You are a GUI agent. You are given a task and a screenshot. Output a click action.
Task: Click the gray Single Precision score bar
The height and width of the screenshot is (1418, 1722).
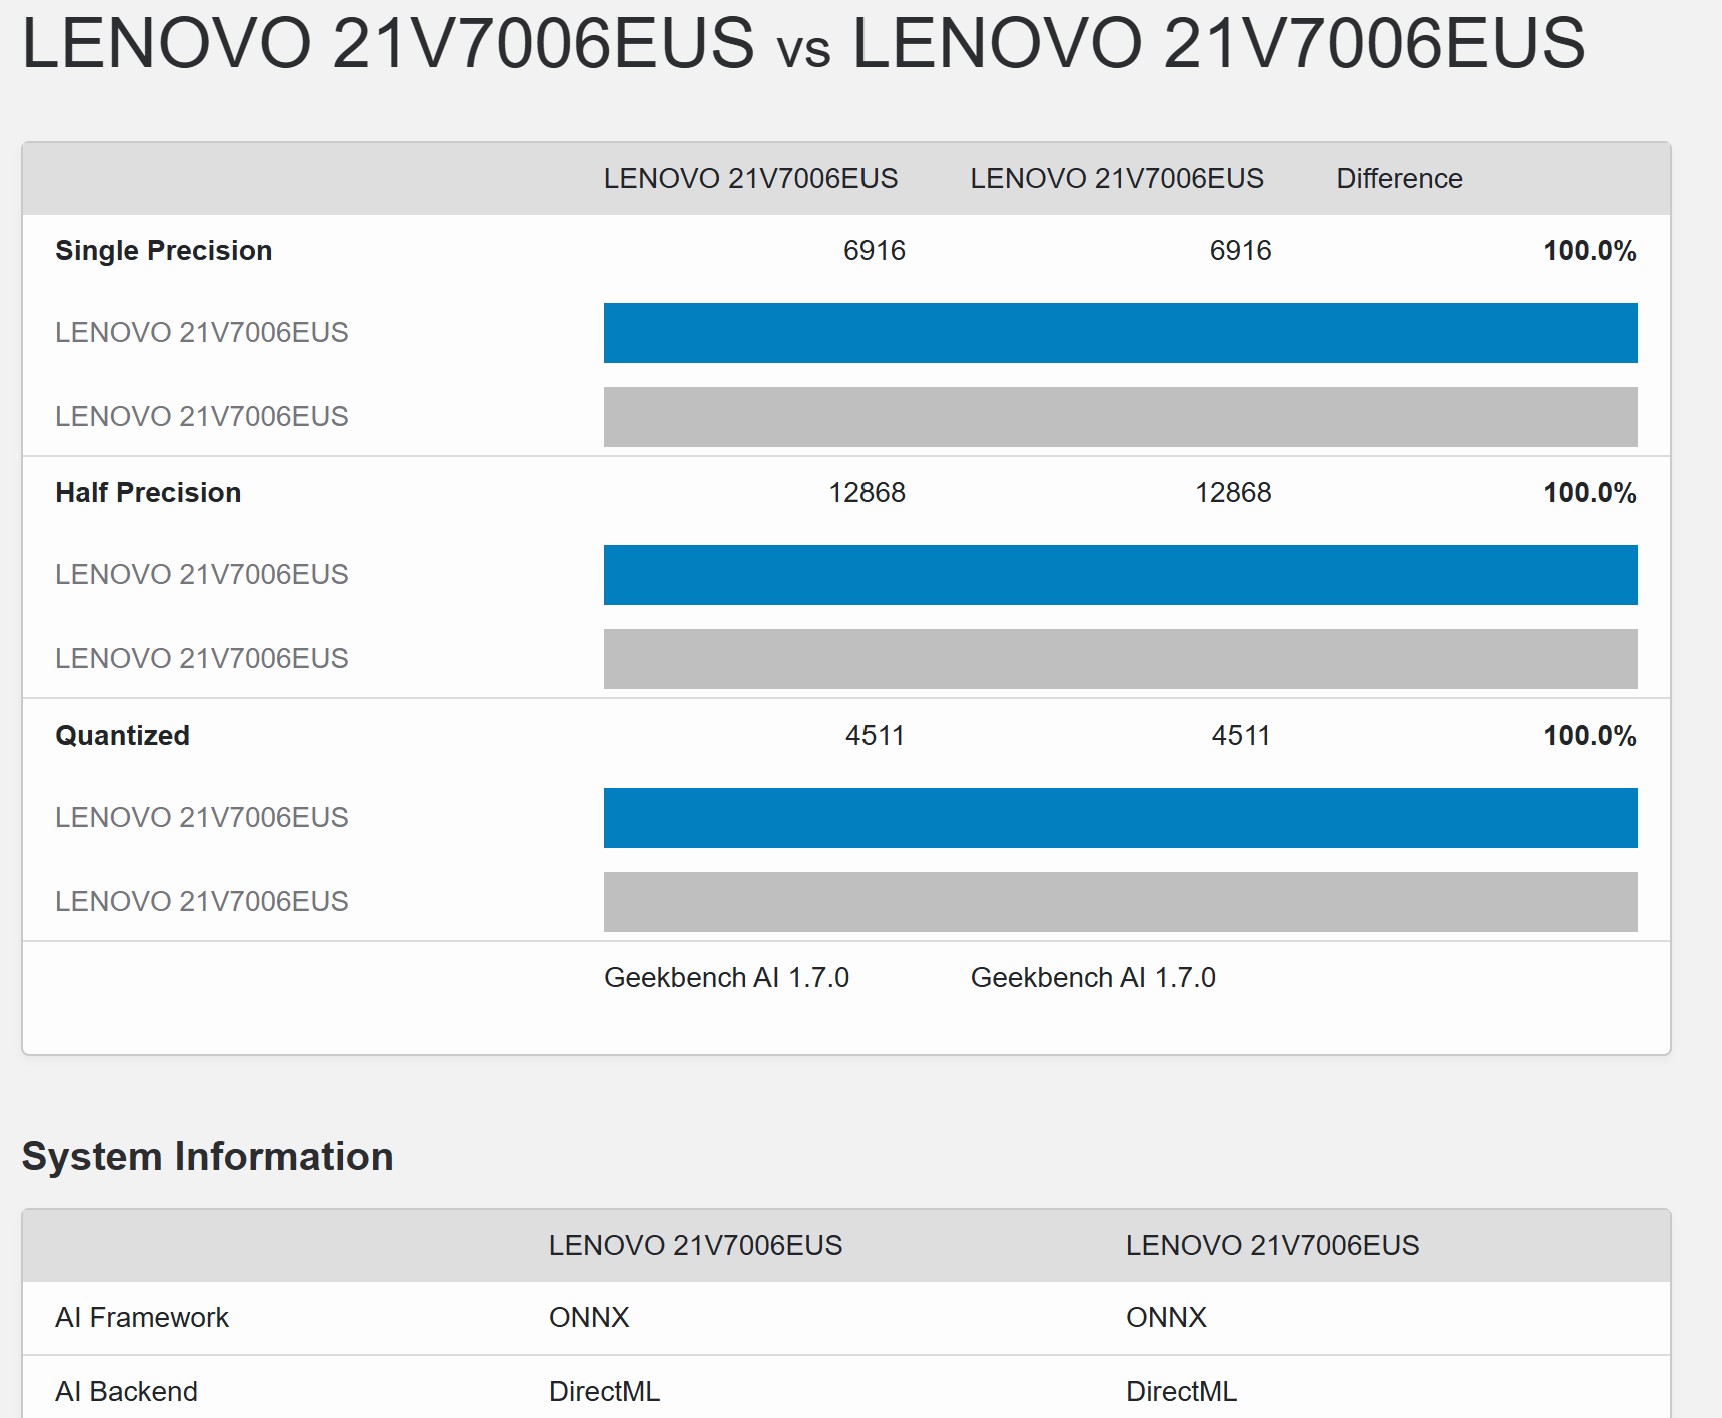(1121, 417)
